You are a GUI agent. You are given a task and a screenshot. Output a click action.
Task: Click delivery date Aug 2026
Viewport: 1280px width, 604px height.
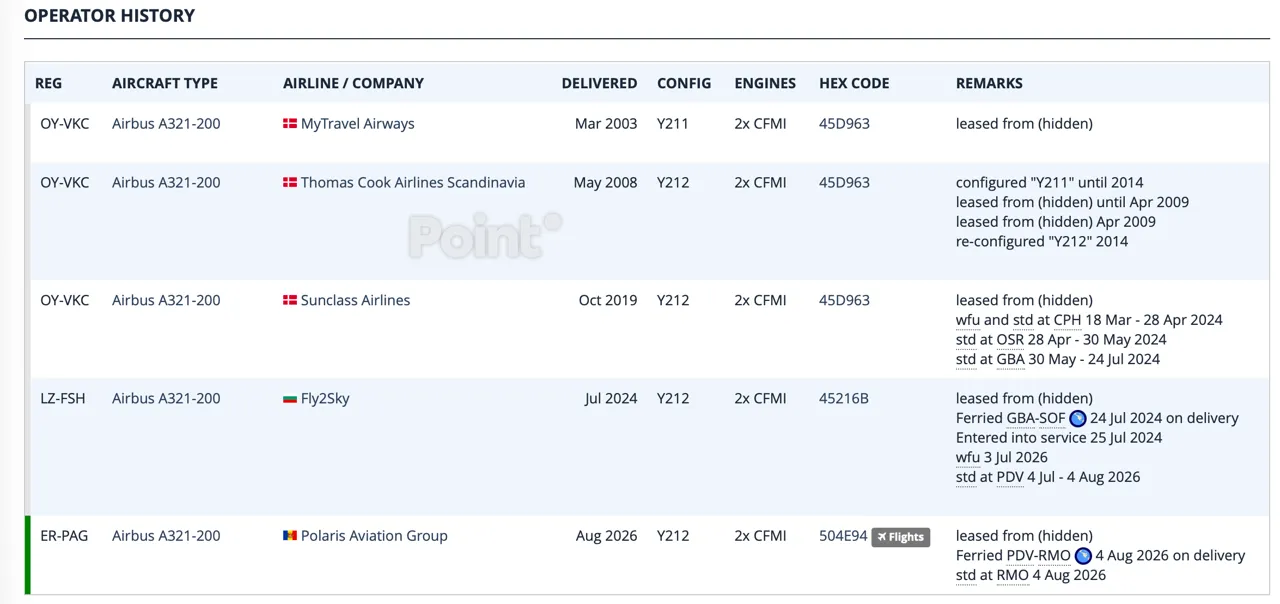607,536
